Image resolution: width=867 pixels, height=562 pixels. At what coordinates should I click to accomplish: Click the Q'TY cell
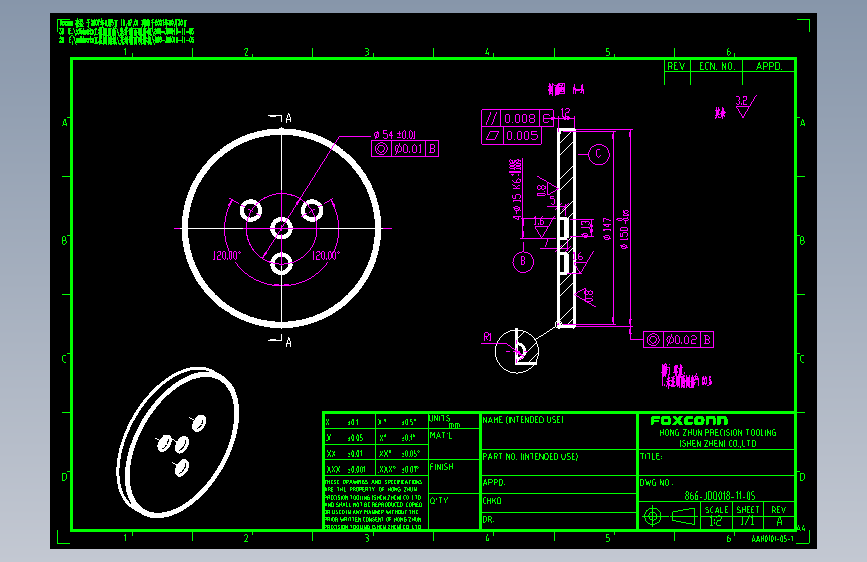[454, 511]
